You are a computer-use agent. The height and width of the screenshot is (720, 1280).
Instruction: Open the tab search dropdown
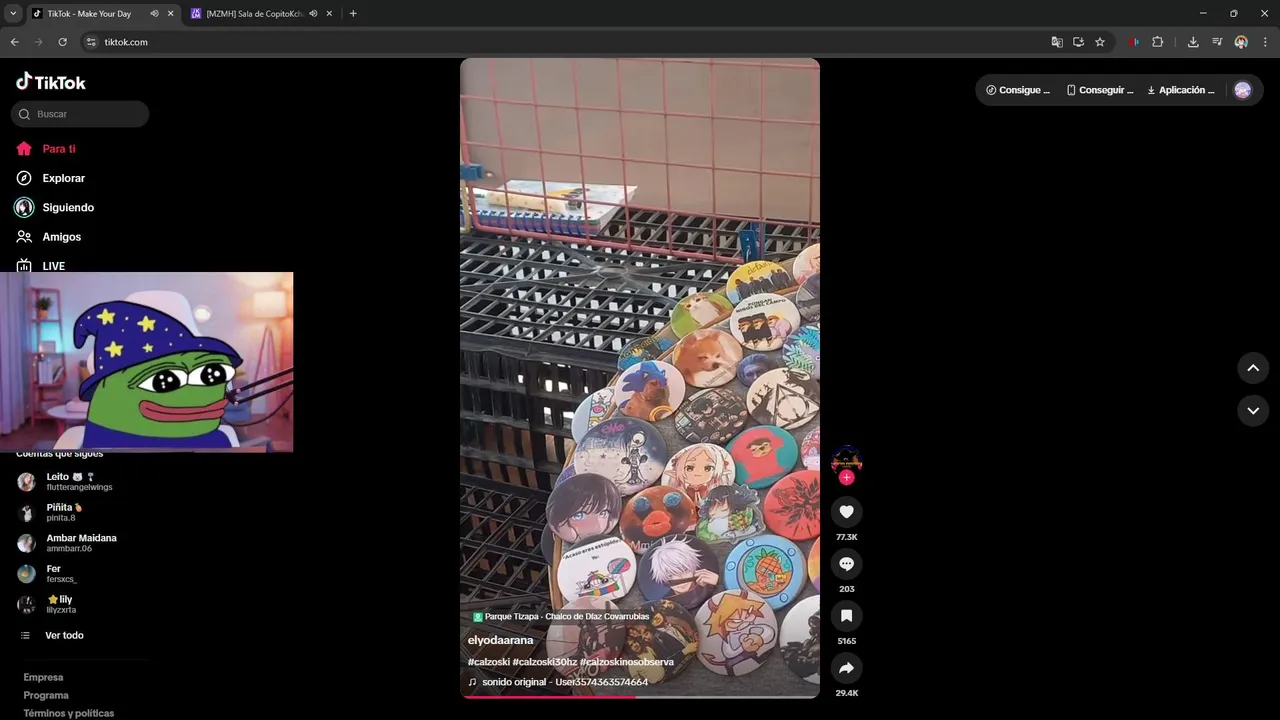[x=13, y=14]
